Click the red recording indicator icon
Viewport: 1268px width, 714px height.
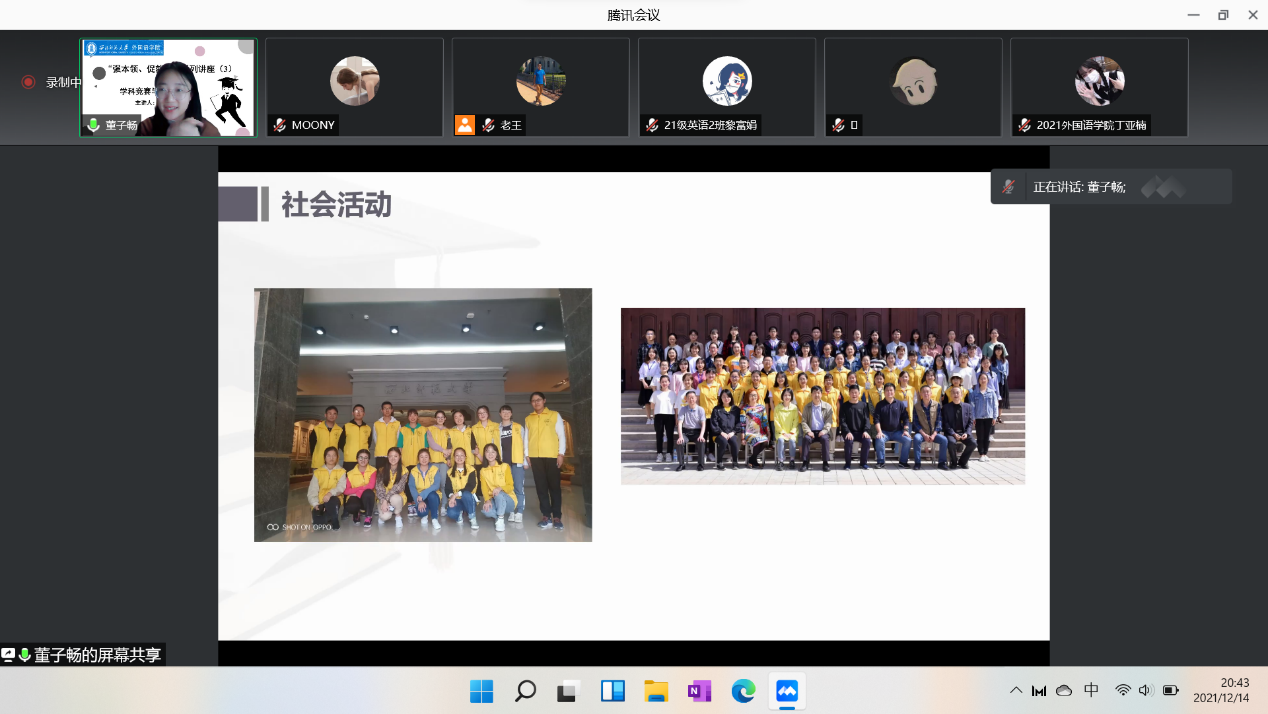tap(29, 82)
